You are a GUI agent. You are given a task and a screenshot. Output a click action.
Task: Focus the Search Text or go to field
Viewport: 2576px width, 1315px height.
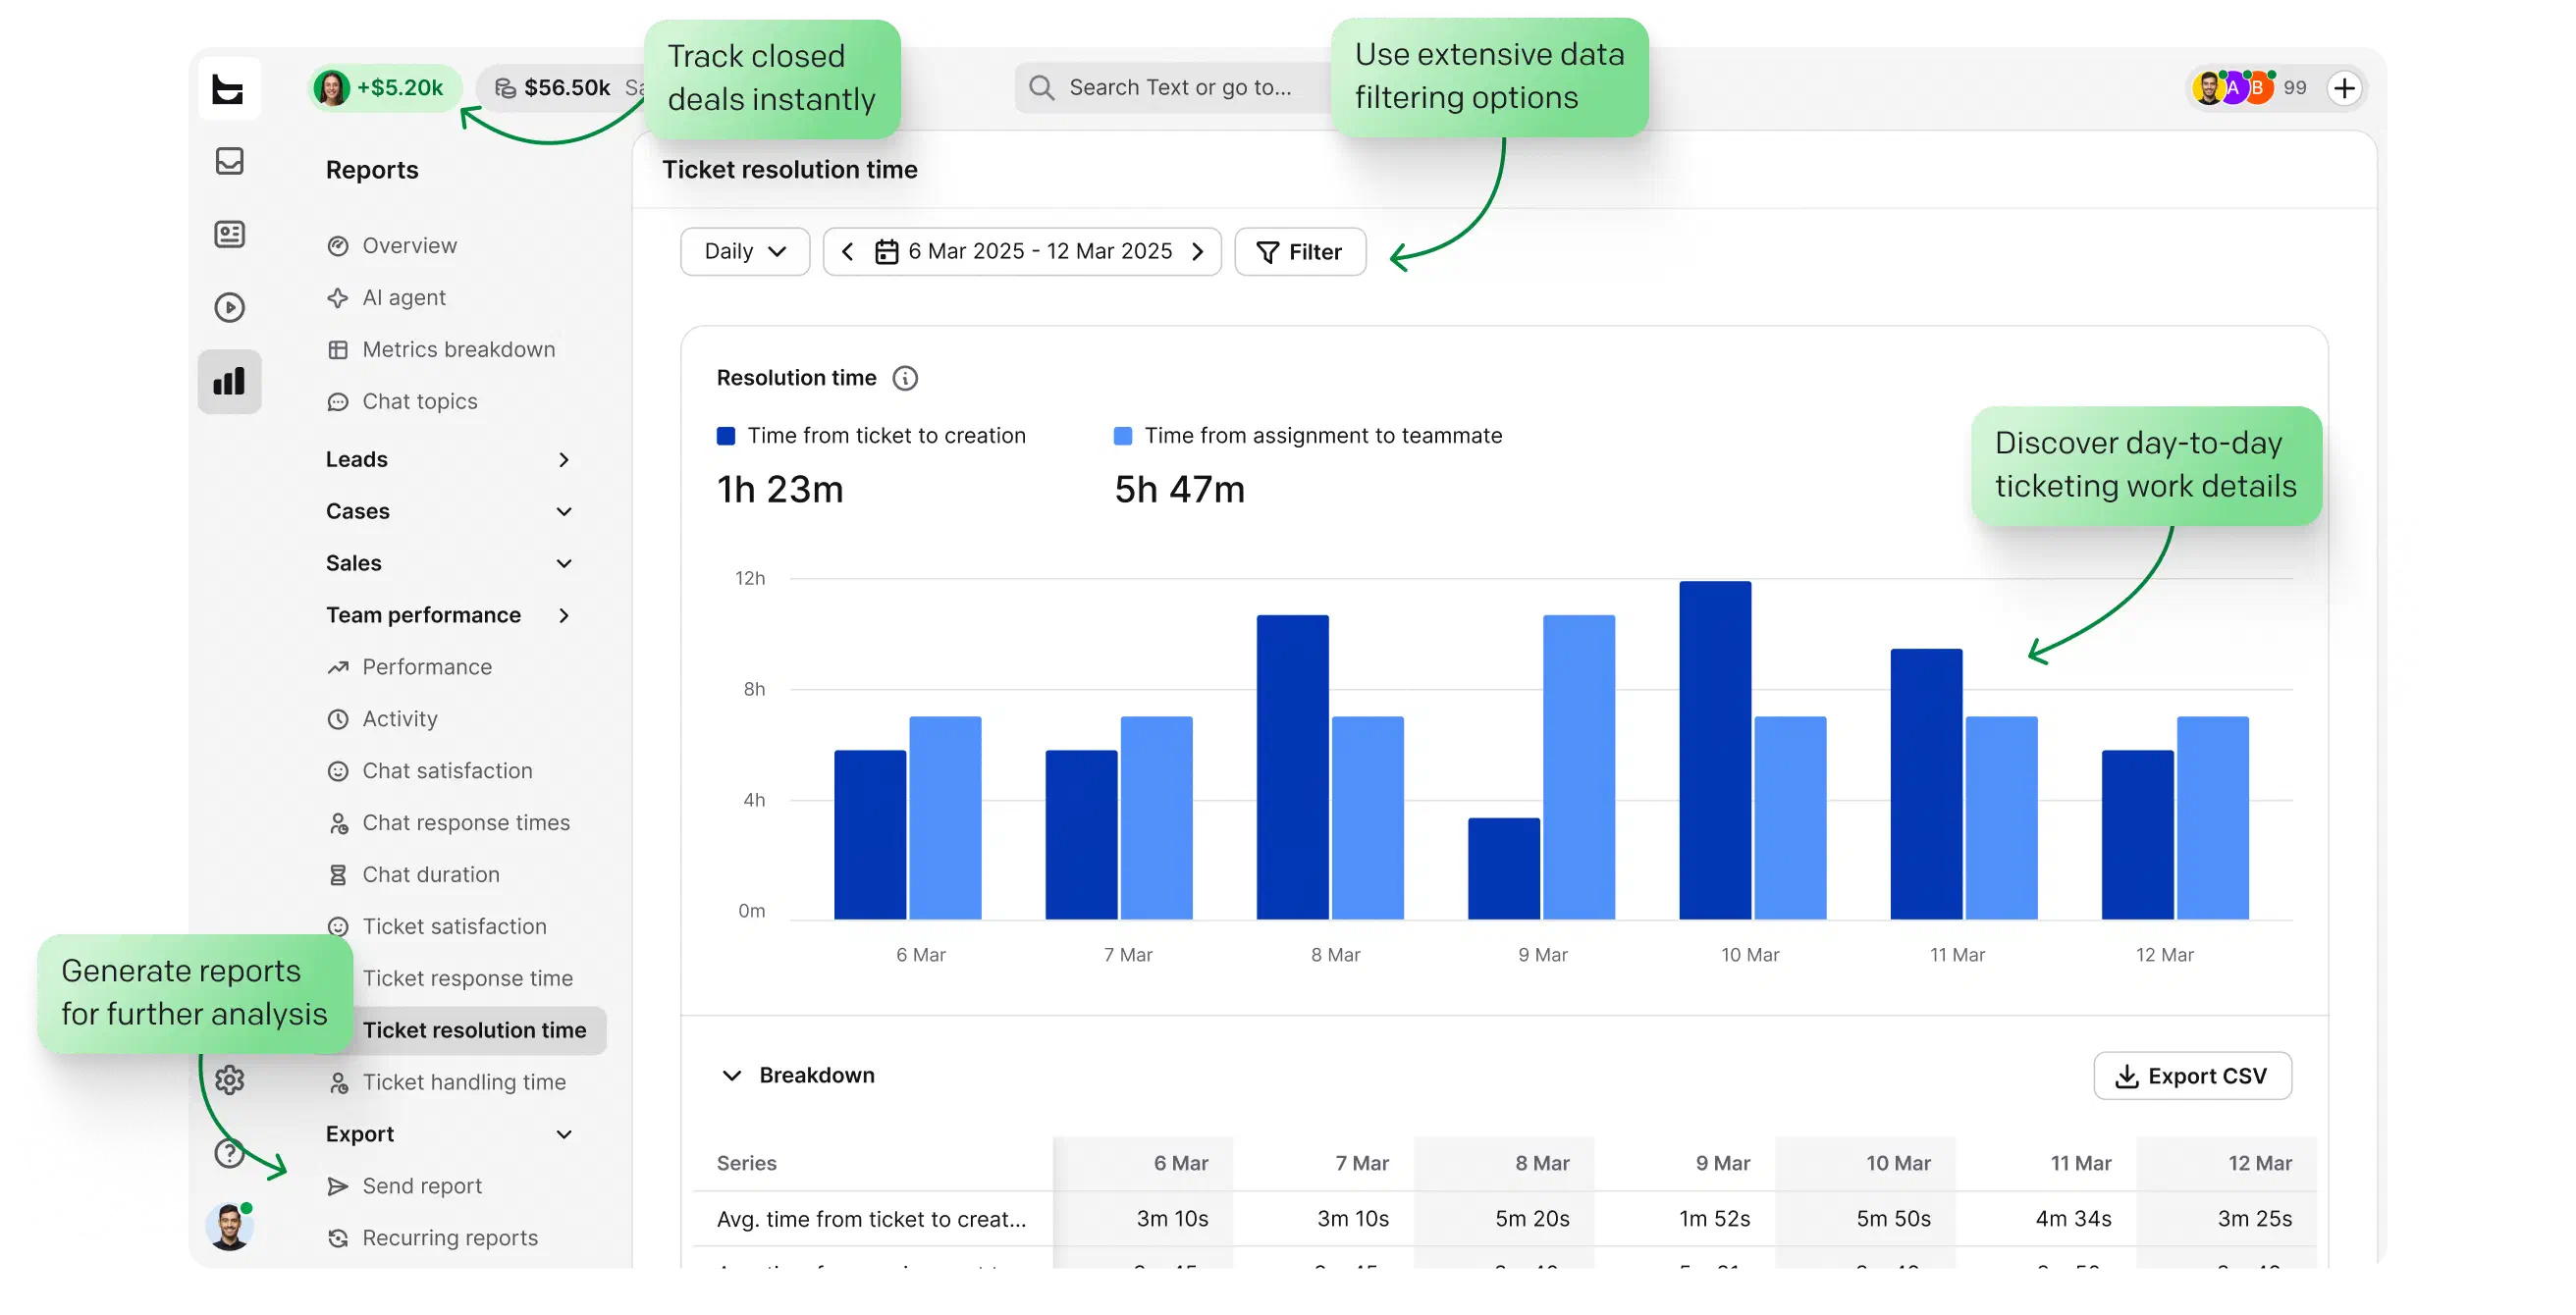[1174, 88]
